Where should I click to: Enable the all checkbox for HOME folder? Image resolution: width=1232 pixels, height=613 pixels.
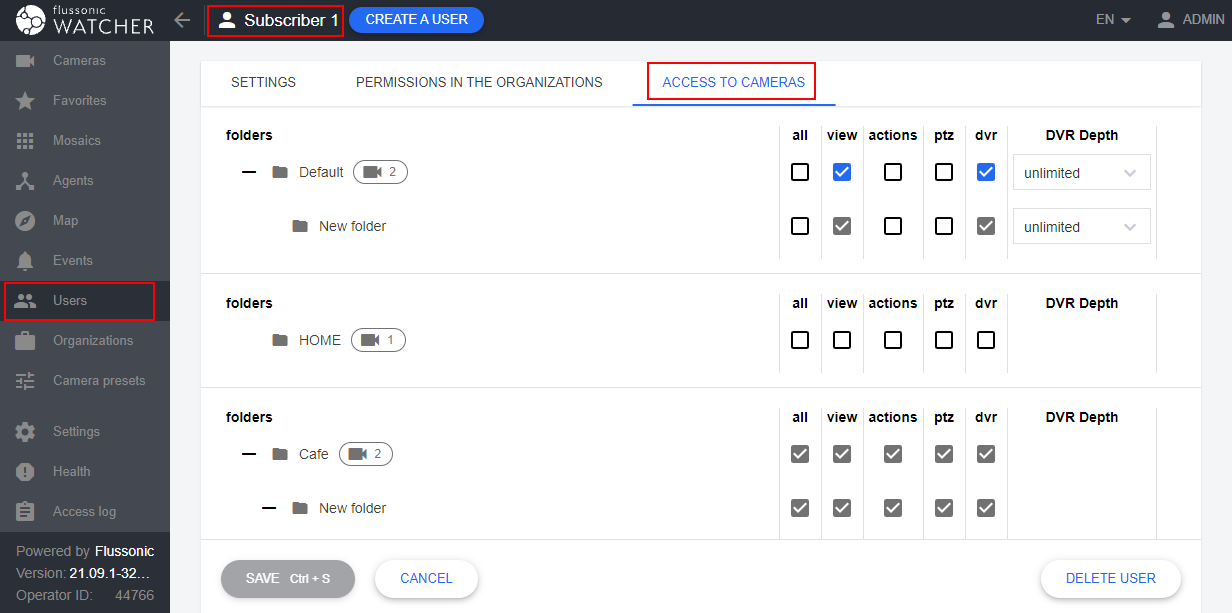(x=799, y=340)
